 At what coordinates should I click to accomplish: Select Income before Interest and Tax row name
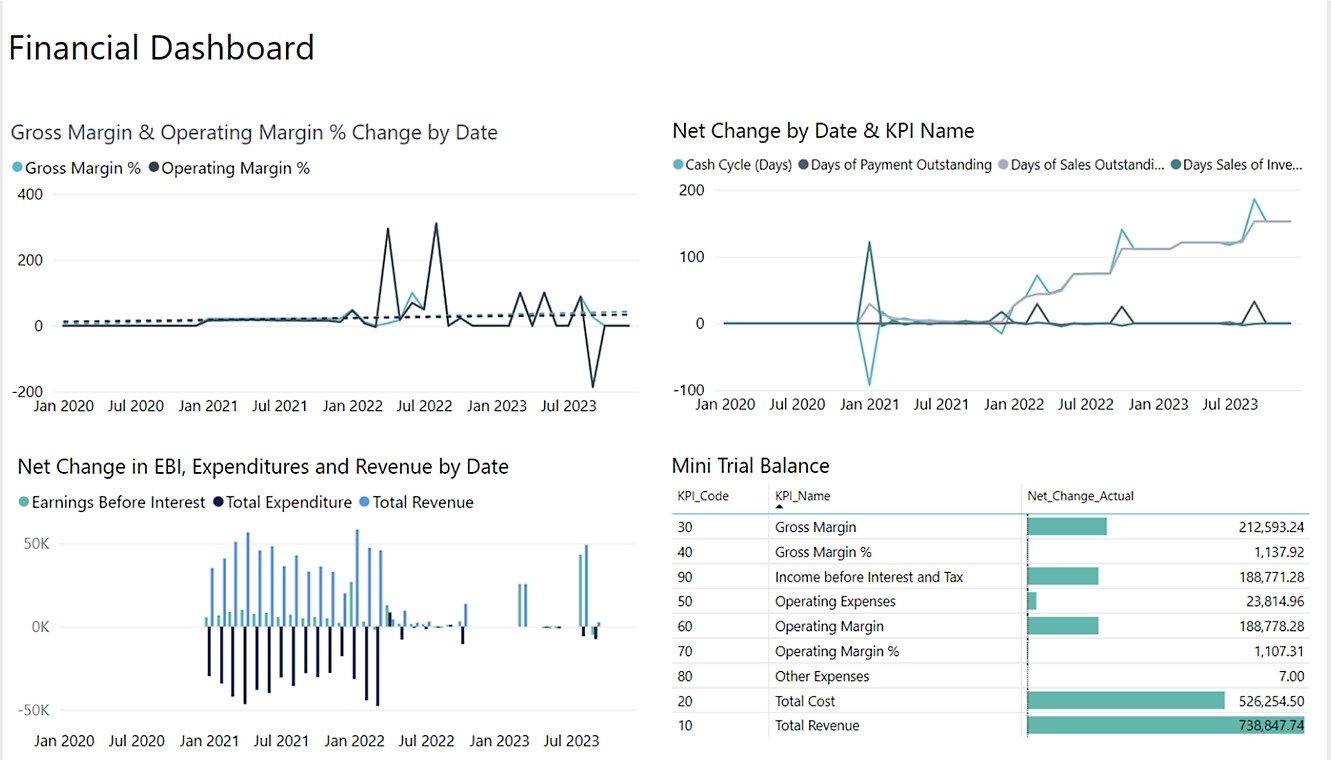[869, 577]
